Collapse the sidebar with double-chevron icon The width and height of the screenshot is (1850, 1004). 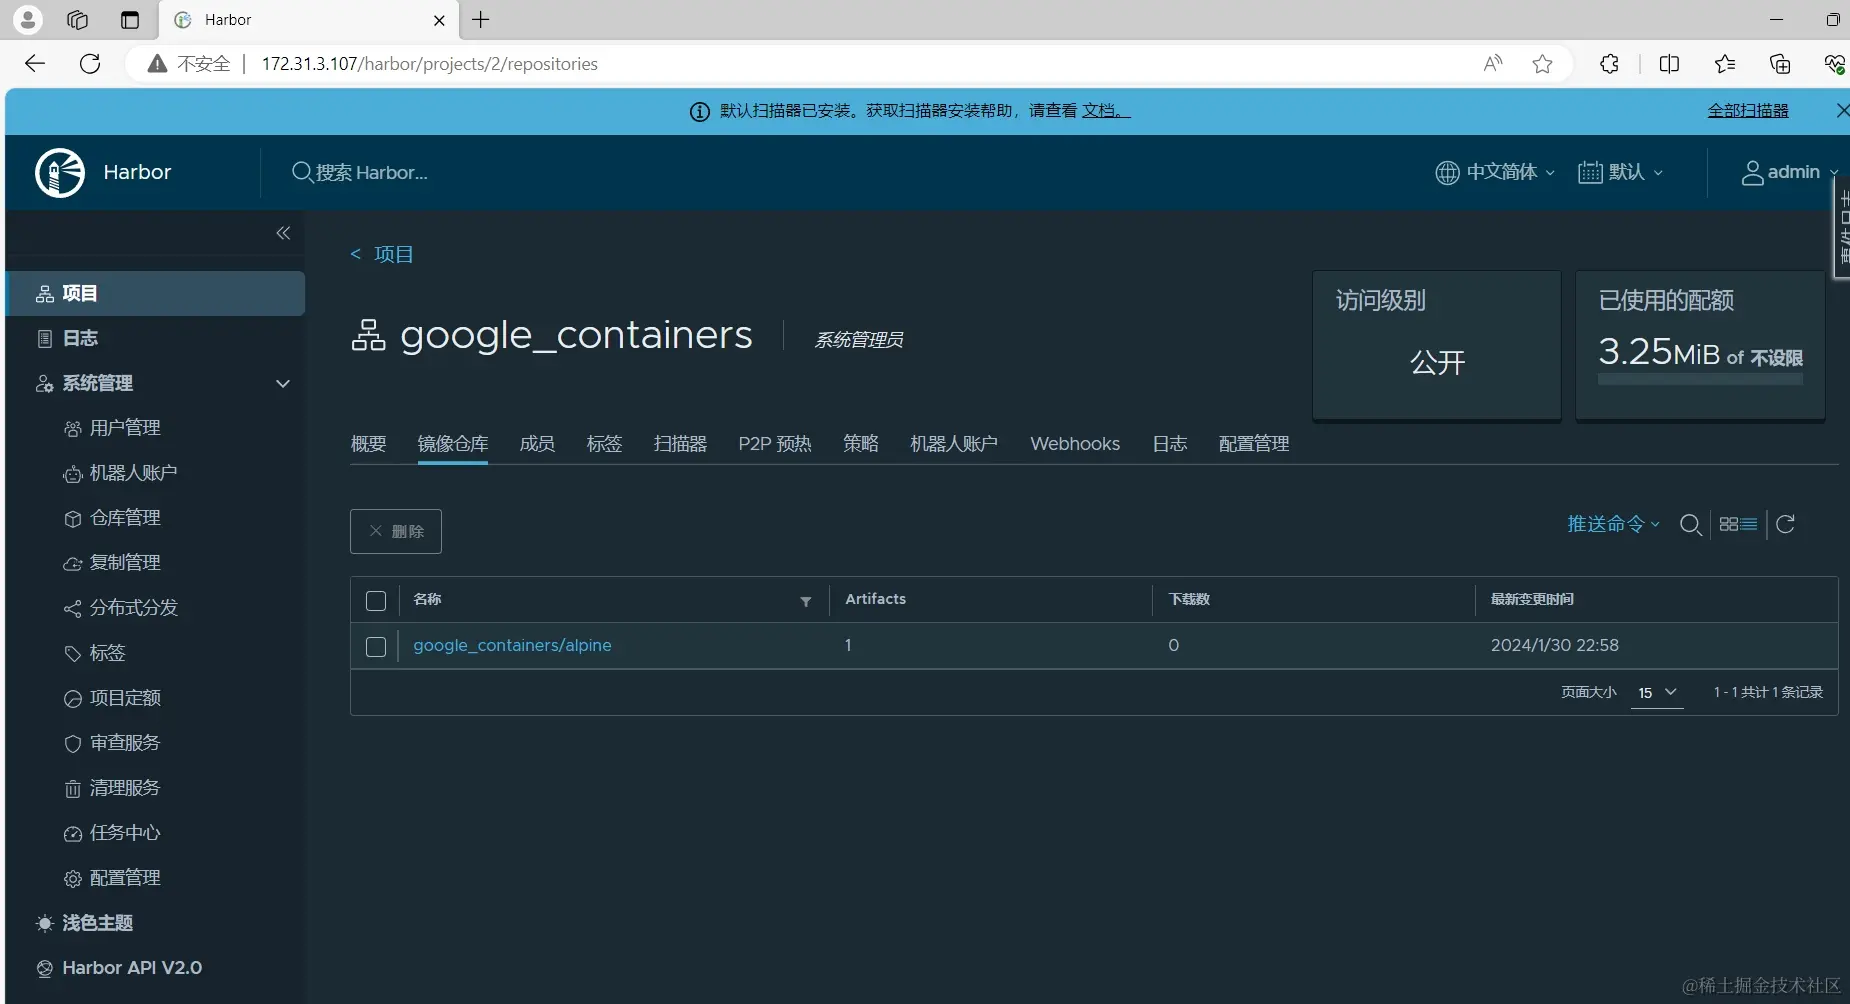[x=283, y=233]
